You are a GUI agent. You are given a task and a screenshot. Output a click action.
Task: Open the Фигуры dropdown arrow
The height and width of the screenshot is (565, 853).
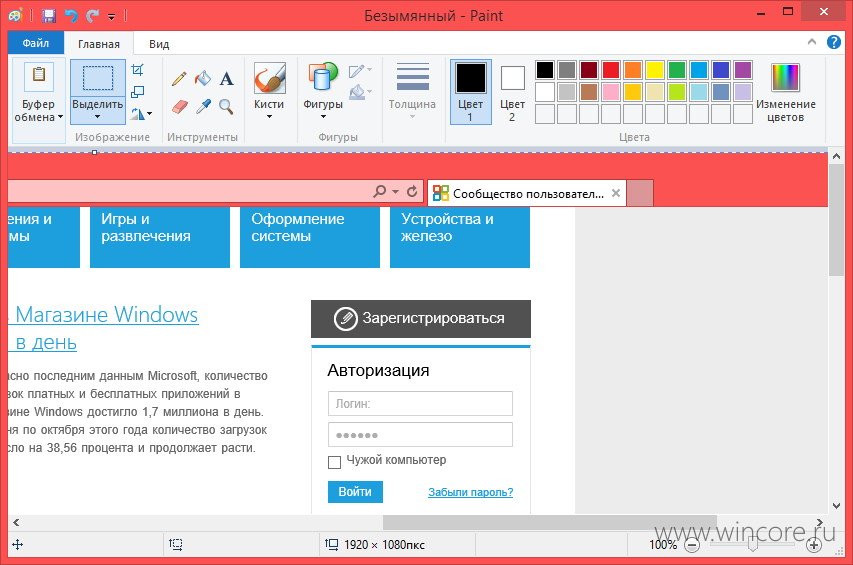[323, 117]
